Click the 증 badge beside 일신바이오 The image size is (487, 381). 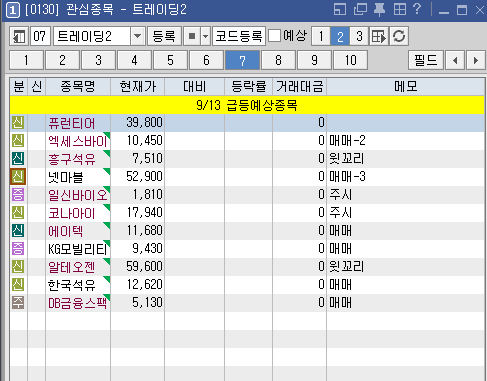pos(18,195)
